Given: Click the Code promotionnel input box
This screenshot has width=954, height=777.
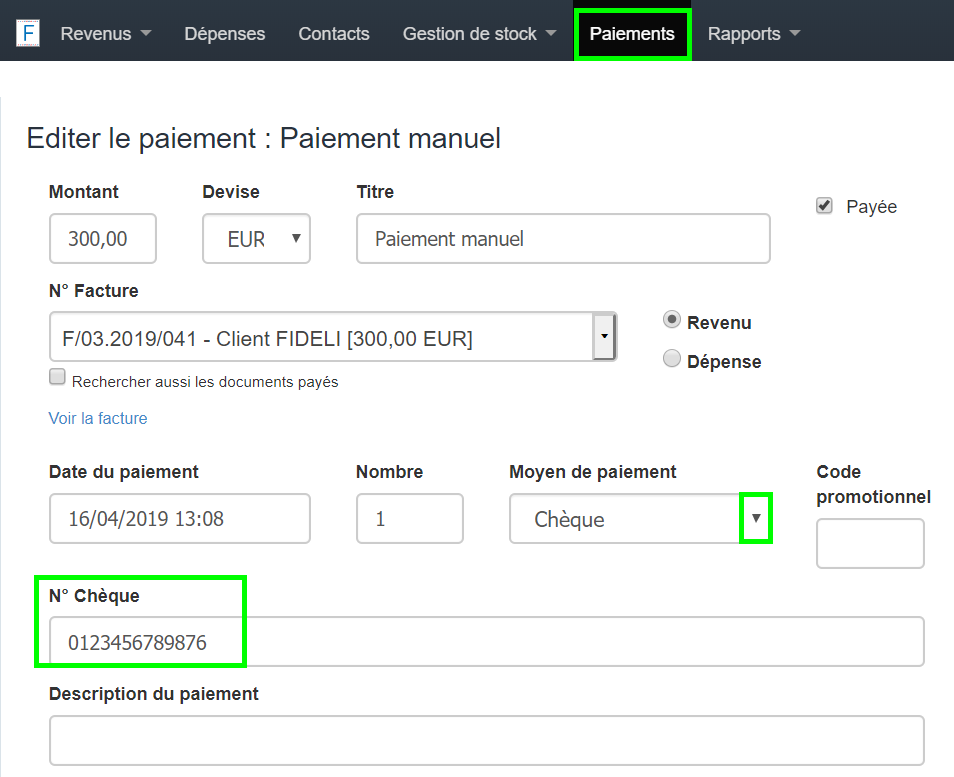Looking at the screenshot, I should tap(870, 543).
